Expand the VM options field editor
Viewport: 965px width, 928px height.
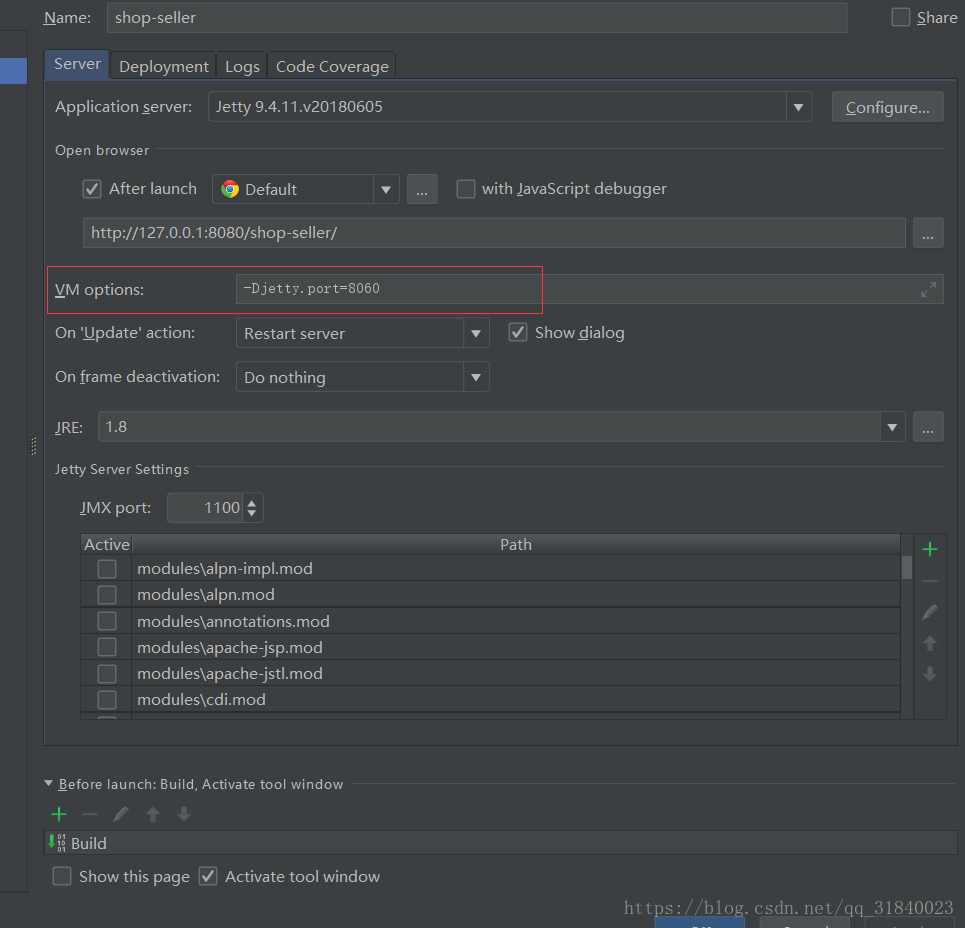point(928,289)
